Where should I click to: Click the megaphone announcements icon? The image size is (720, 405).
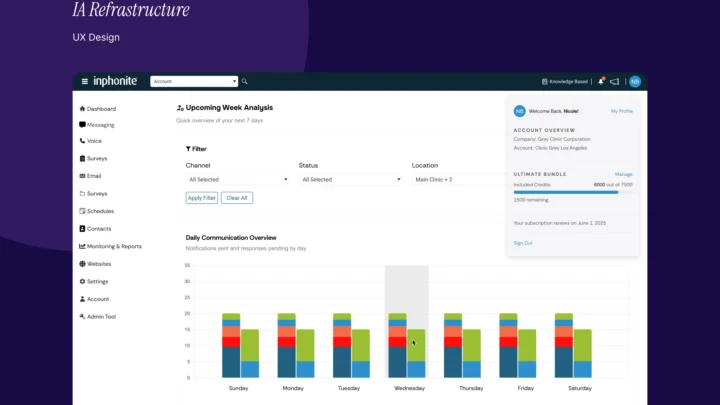tap(614, 82)
